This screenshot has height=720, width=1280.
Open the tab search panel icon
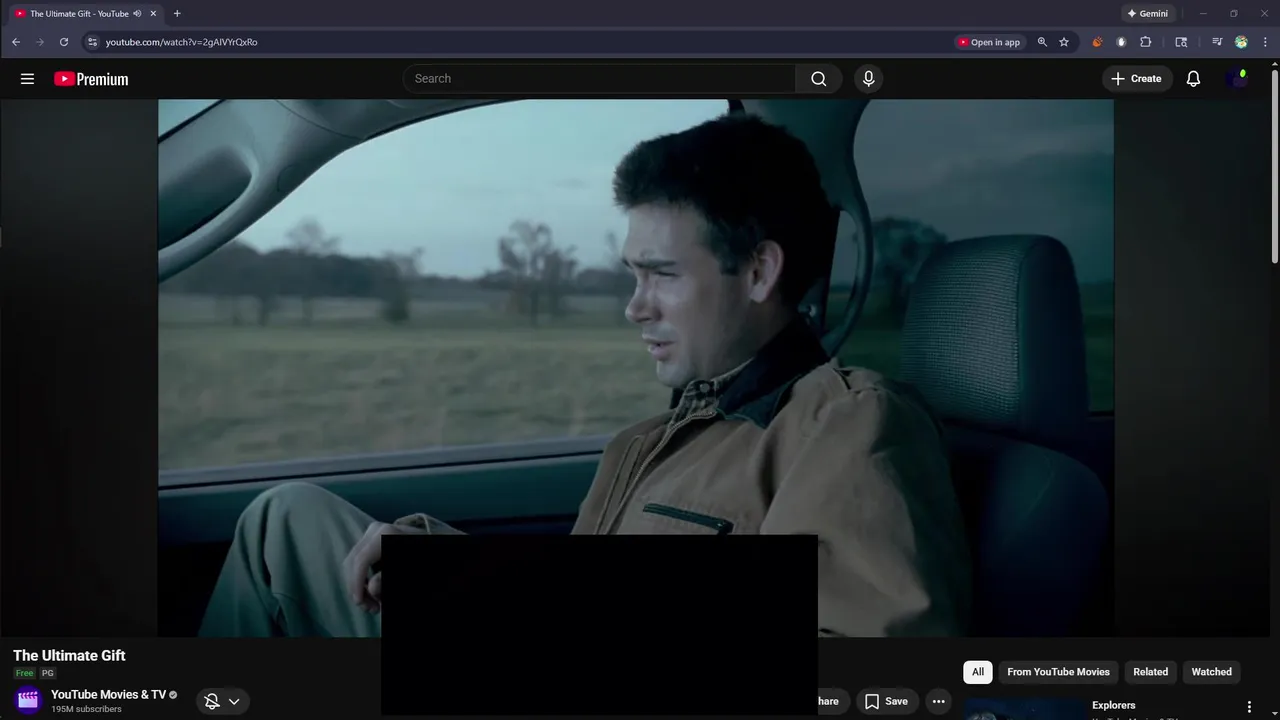[x=1181, y=42]
